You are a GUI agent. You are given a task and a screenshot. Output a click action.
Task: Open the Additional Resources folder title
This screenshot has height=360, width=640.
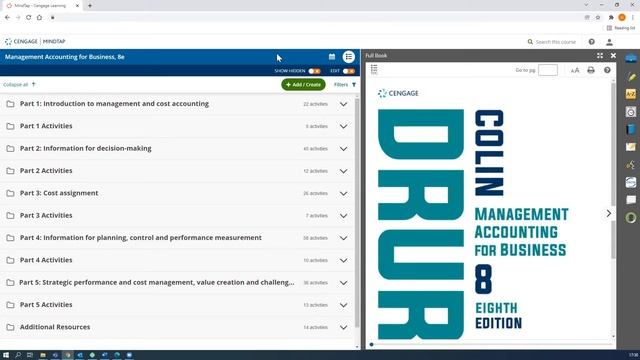(x=55, y=327)
